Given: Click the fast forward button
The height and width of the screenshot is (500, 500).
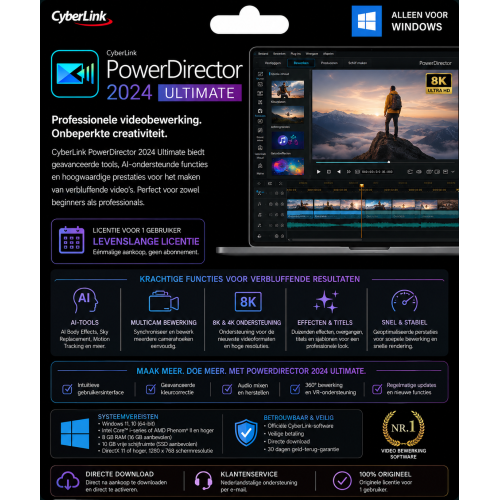Looking at the screenshot, I should pos(349,172).
